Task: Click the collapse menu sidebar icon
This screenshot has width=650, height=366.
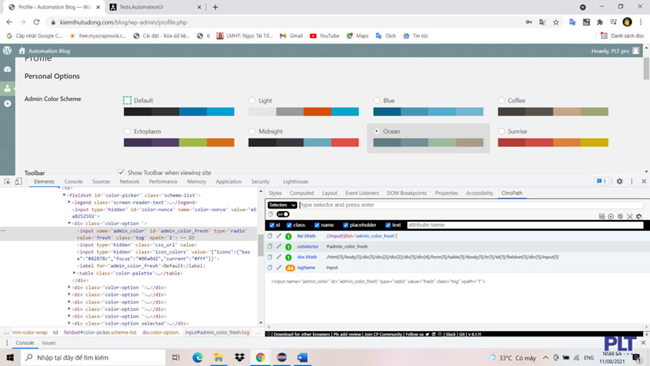Action: click(x=7, y=103)
